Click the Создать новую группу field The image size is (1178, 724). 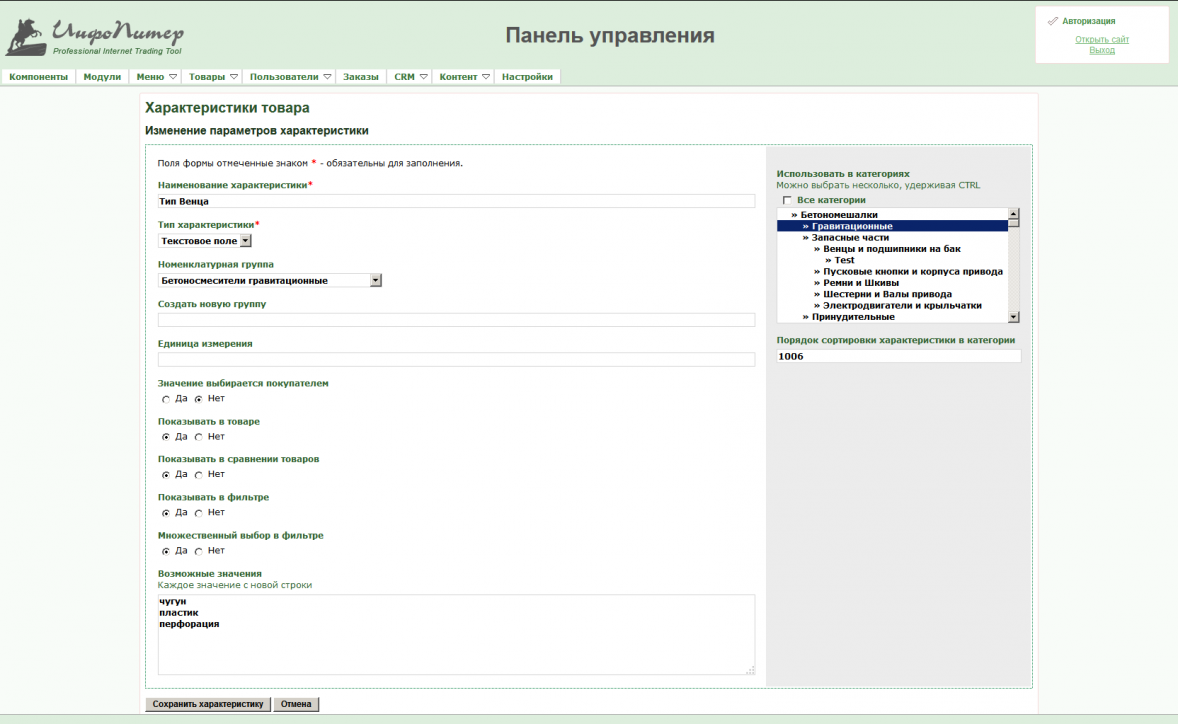456,320
